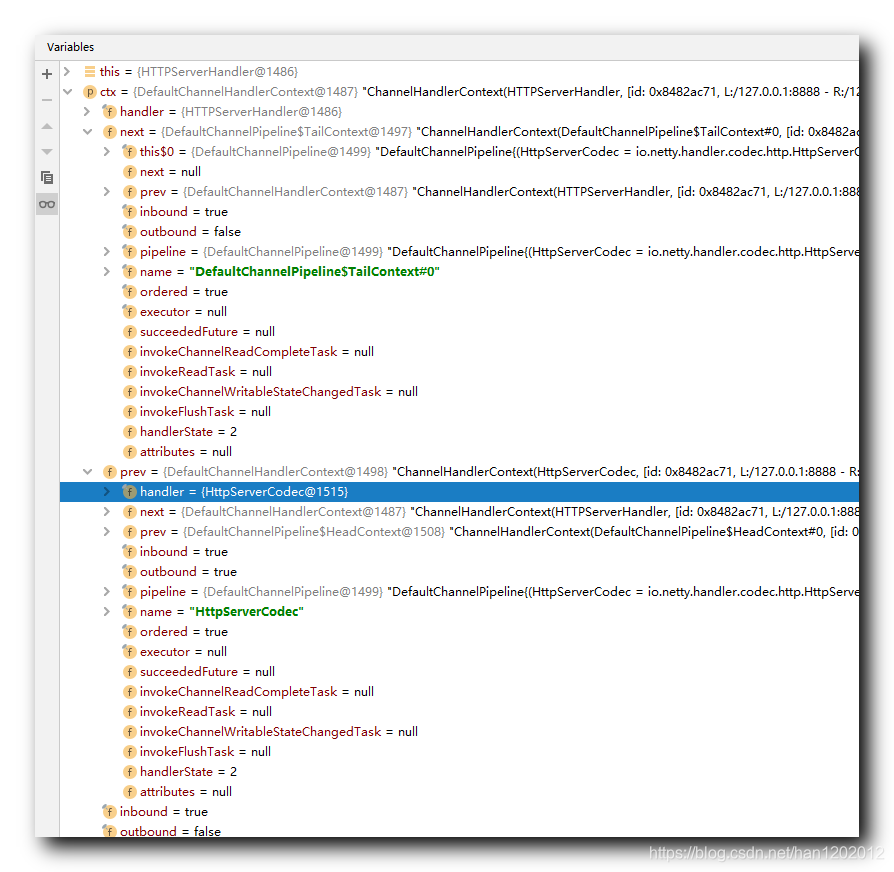Click field icon of next TailContext@1497
894x872 pixels.
click(x=109, y=132)
